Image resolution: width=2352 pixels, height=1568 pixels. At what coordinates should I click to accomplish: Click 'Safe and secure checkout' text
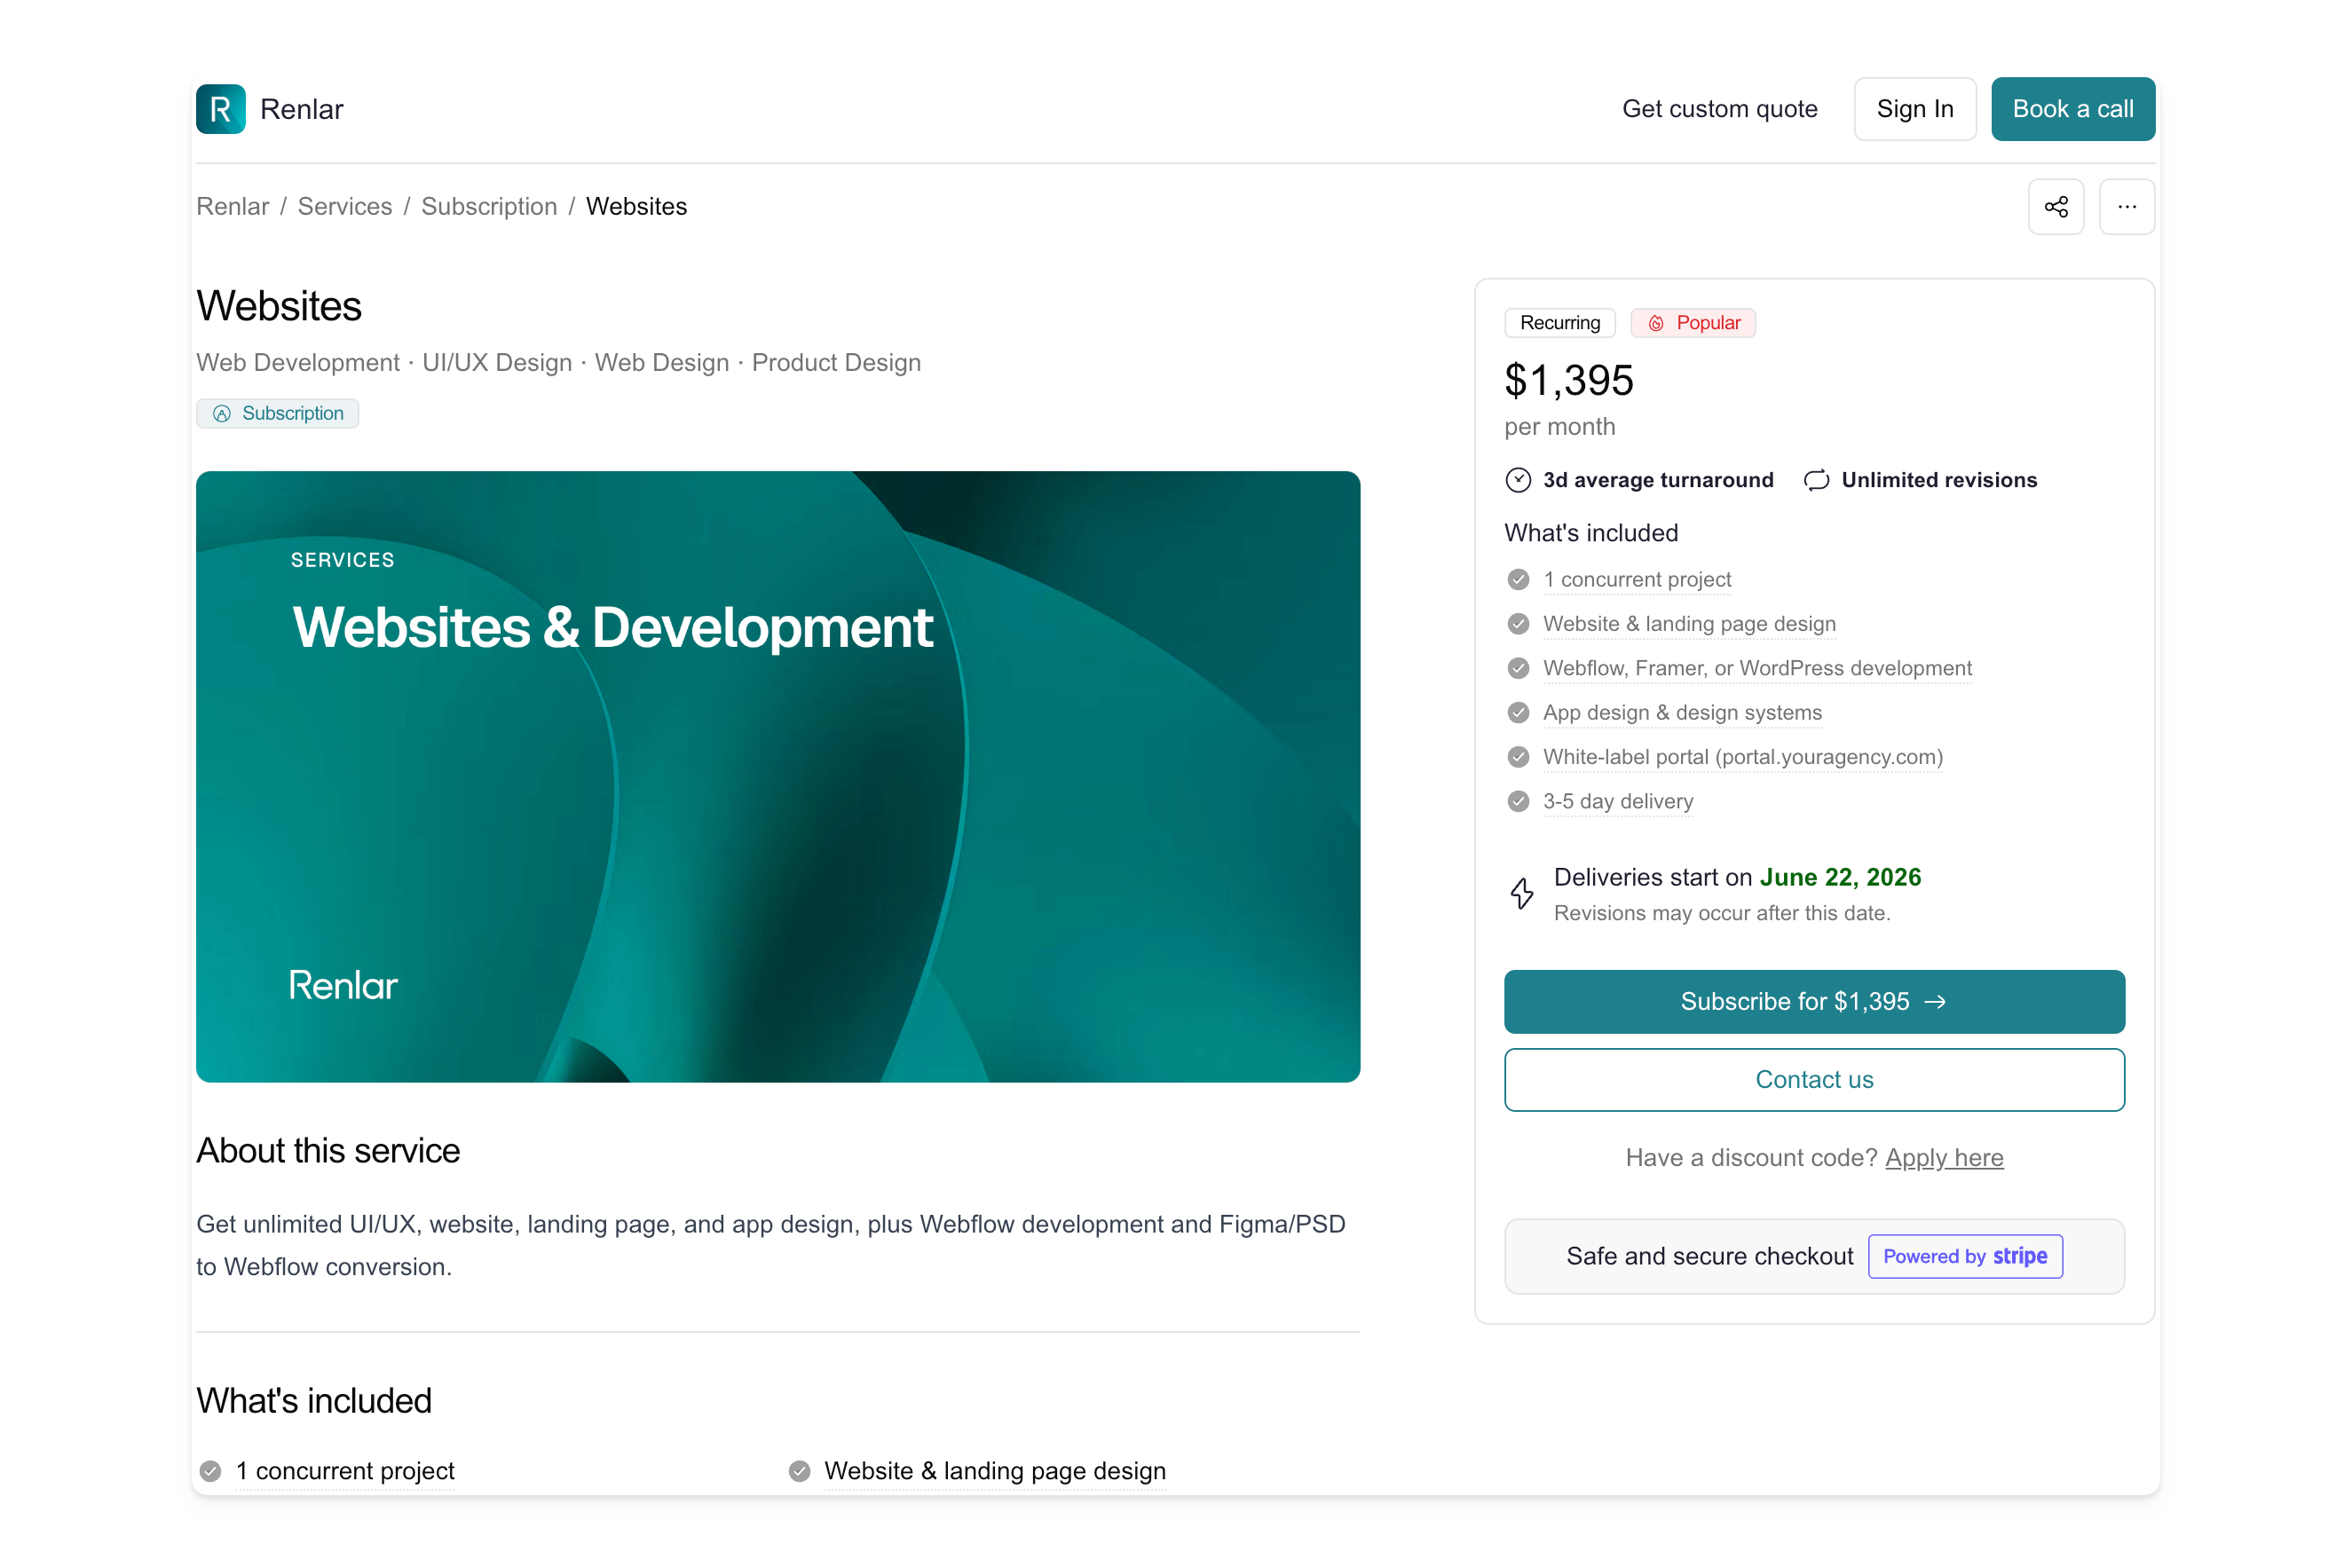click(1710, 1256)
